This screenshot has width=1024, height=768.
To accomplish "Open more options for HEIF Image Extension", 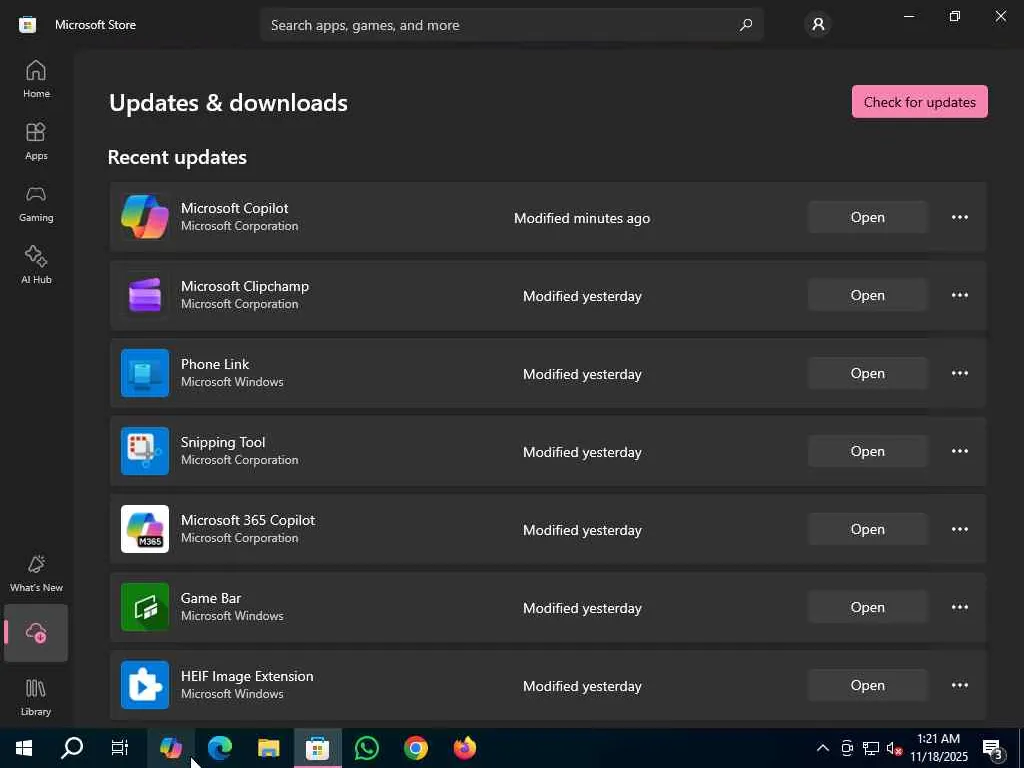I will coord(959,685).
